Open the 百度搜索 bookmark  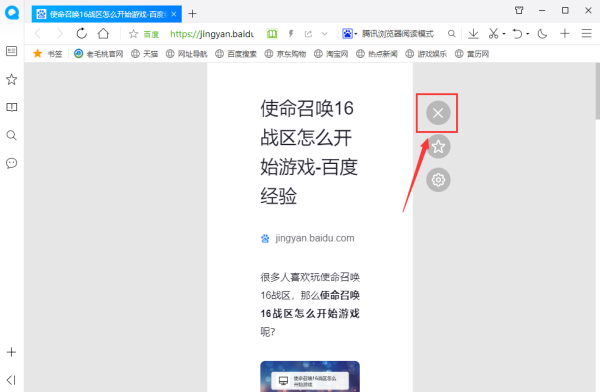(x=236, y=54)
